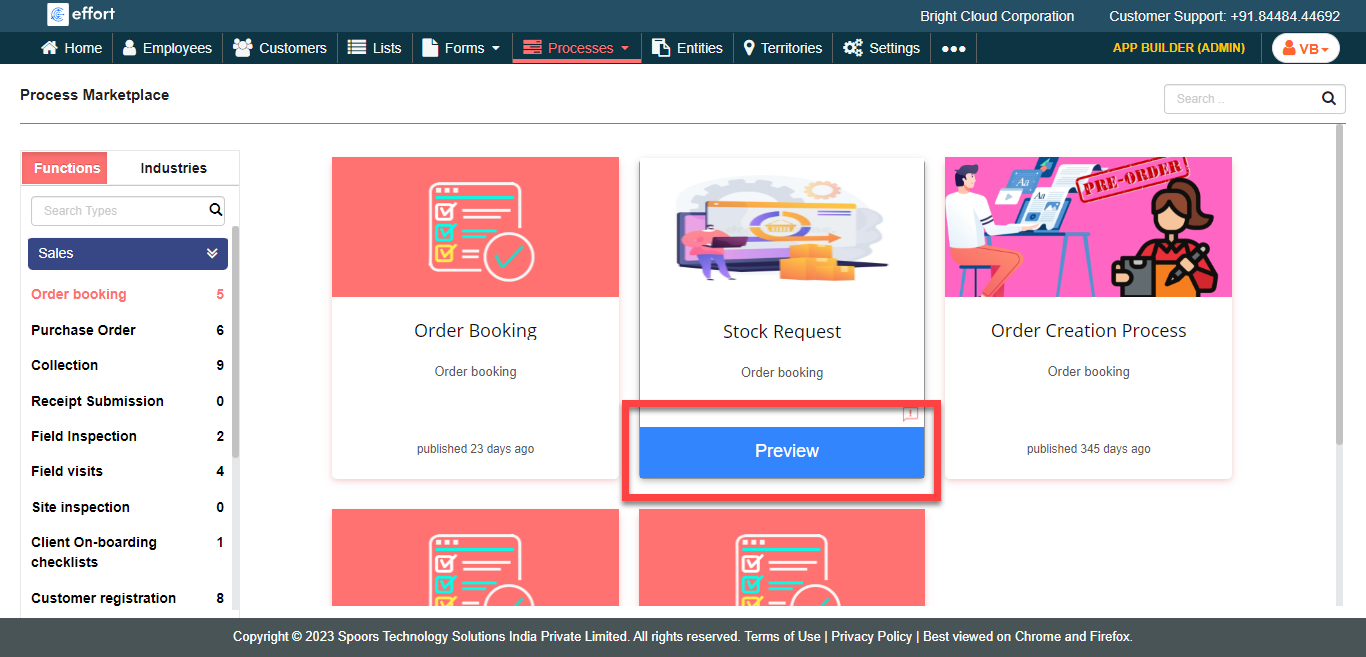Expand the Processes dropdown menu

pos(577,48)
